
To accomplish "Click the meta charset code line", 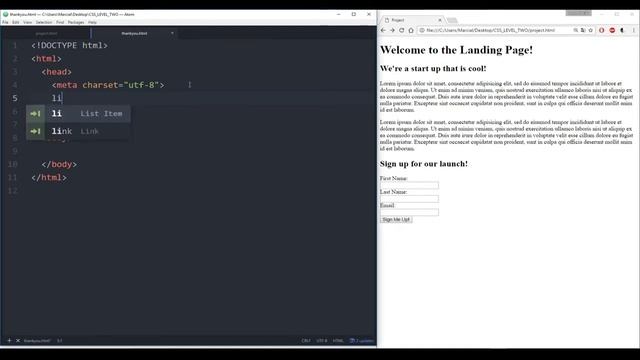I will coord(108,85).
